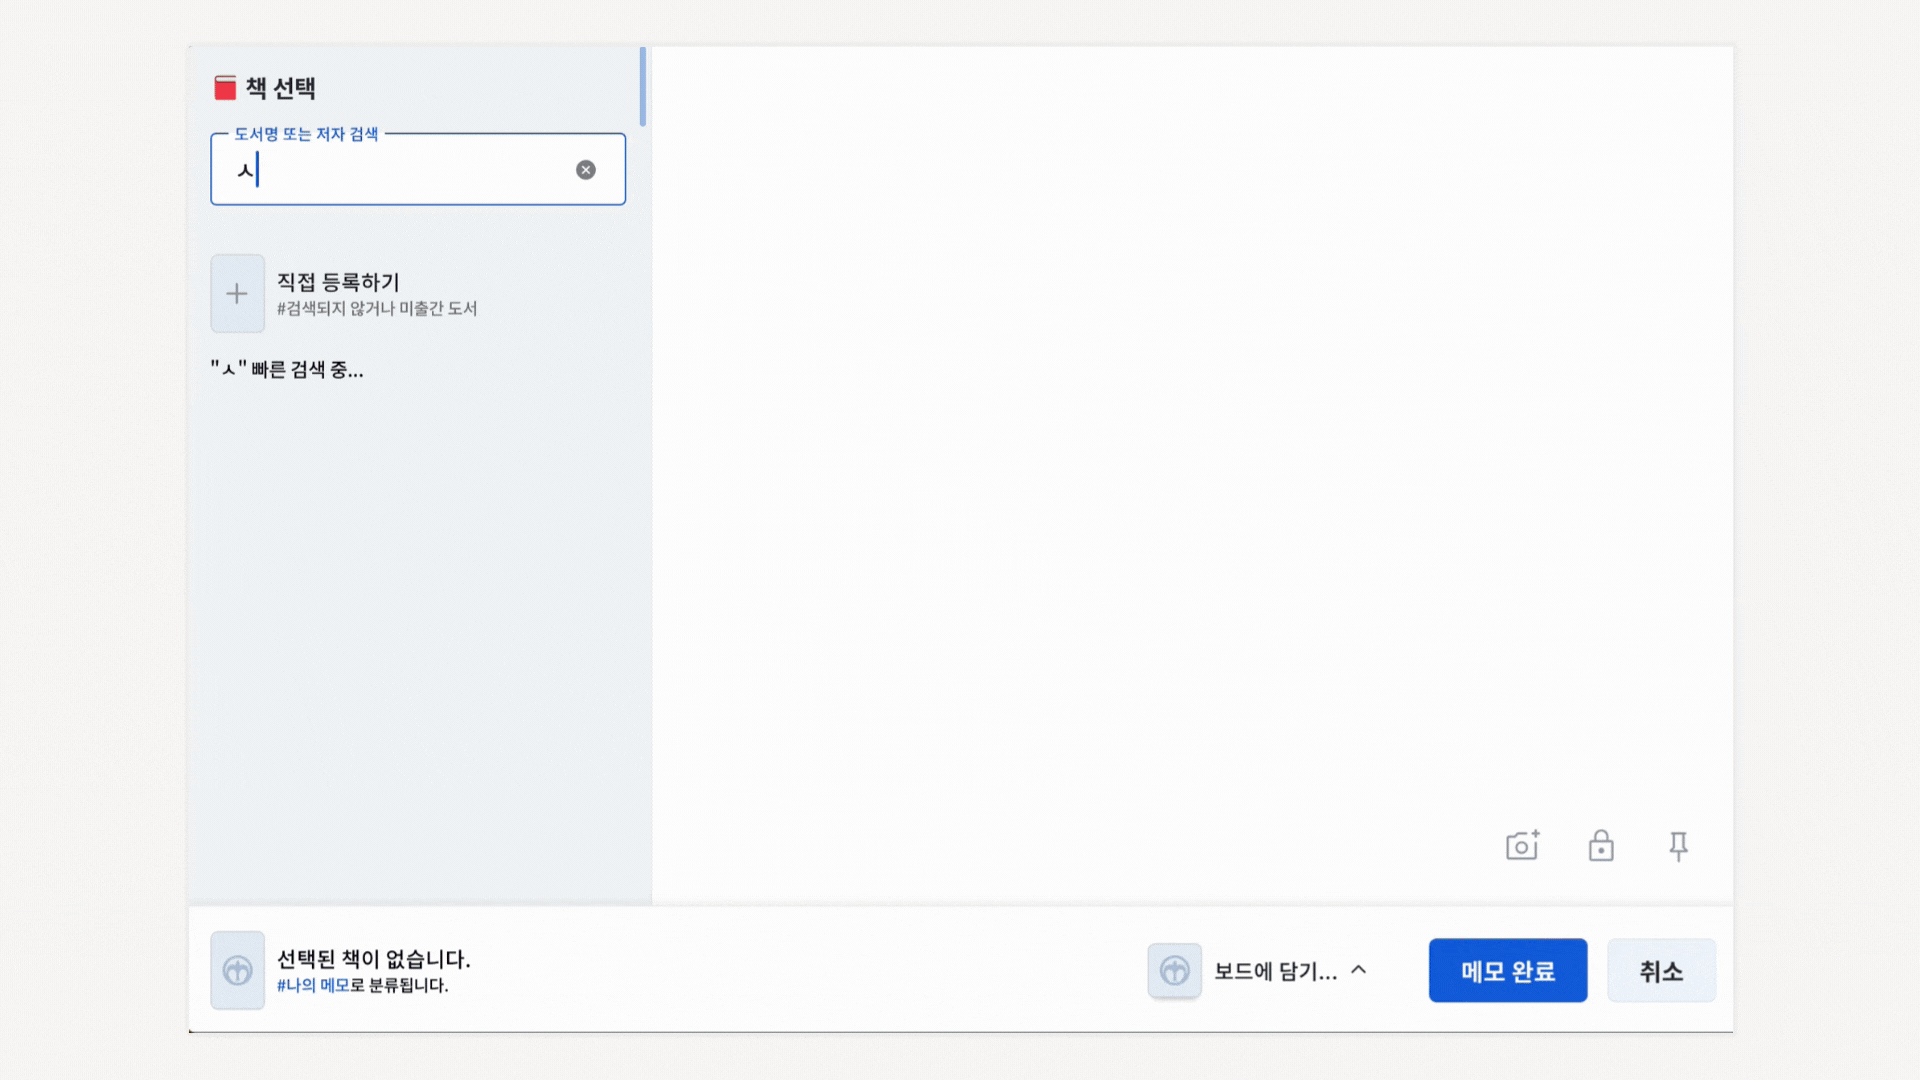
Task: Click the 책 선택 panel heading
Action: click(x=281, y=88)
